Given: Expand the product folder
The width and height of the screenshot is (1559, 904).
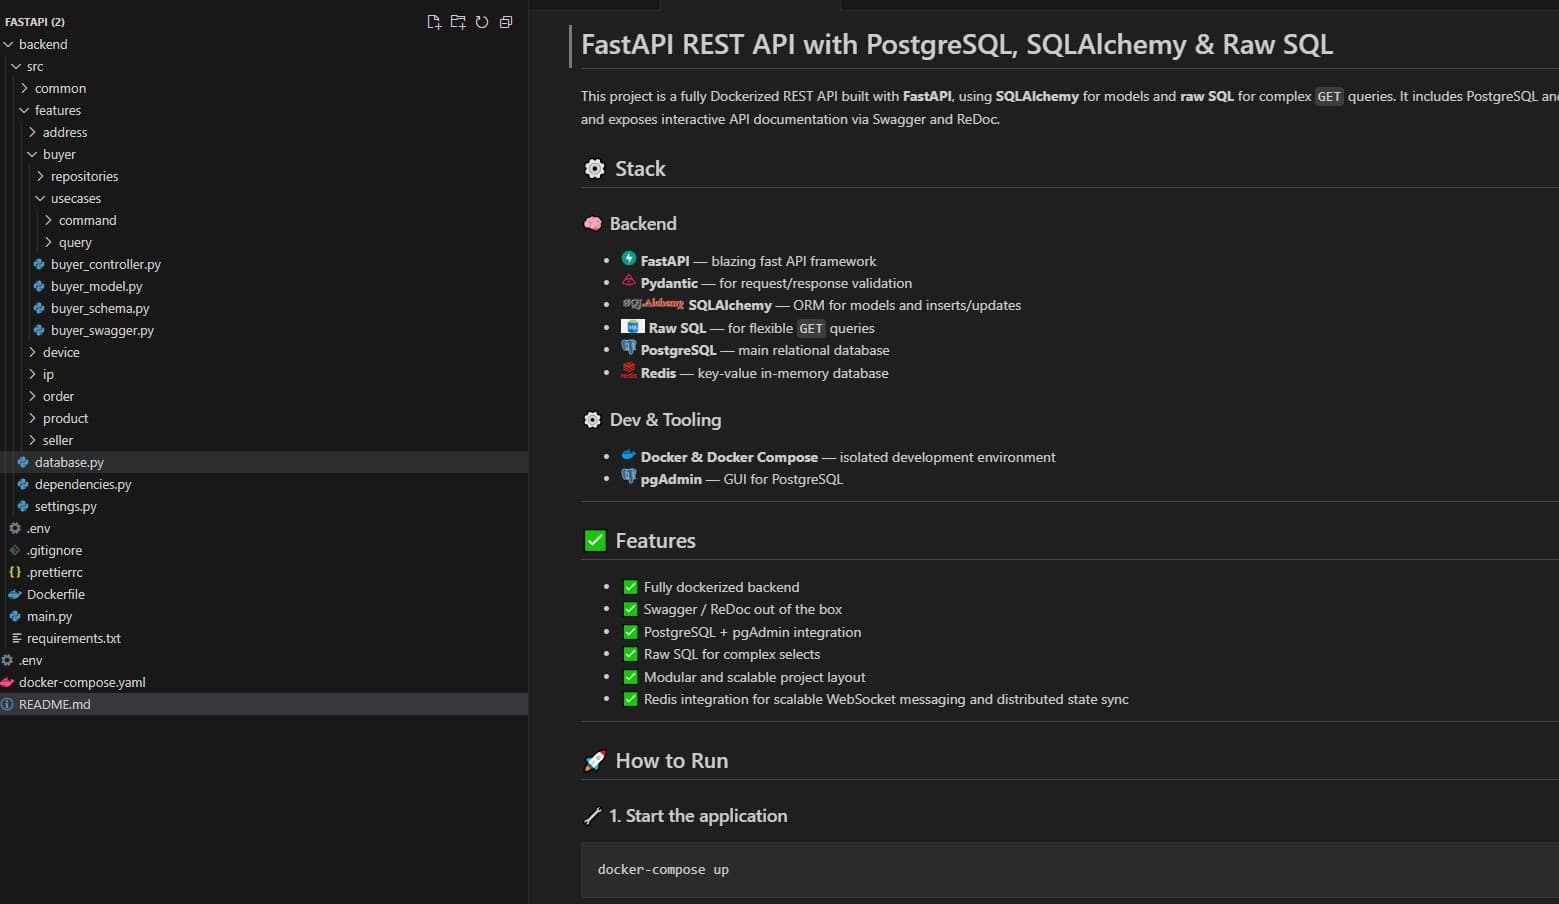Looking at the screenshot, I should point(33,418).
